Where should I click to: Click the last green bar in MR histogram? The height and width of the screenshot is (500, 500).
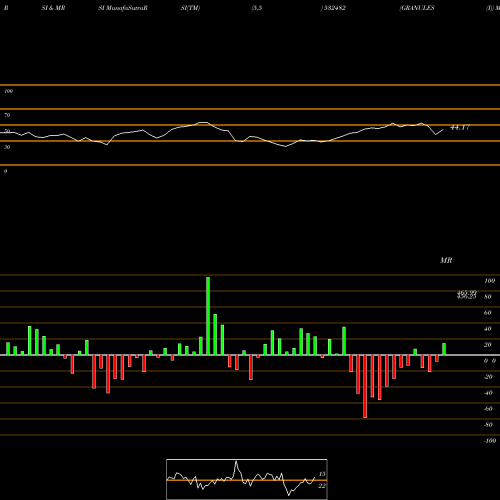[x=444, y=349]
